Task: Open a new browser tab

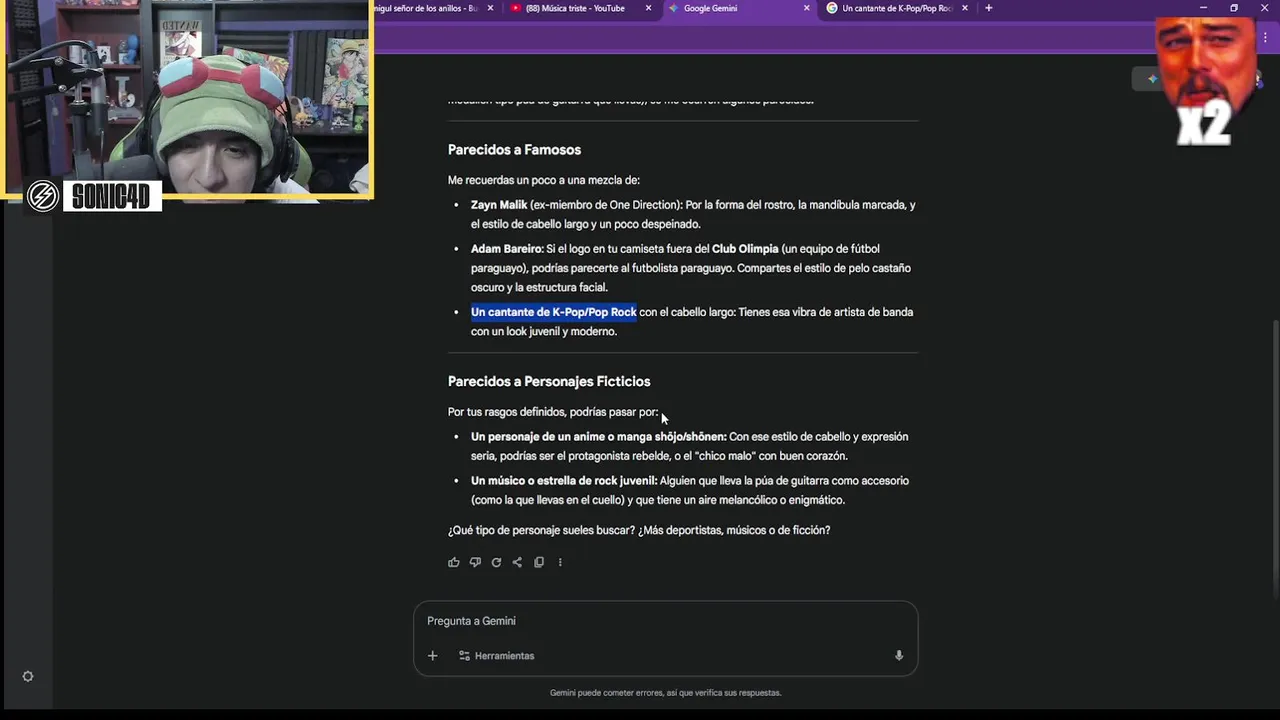Action: point(989,8)
